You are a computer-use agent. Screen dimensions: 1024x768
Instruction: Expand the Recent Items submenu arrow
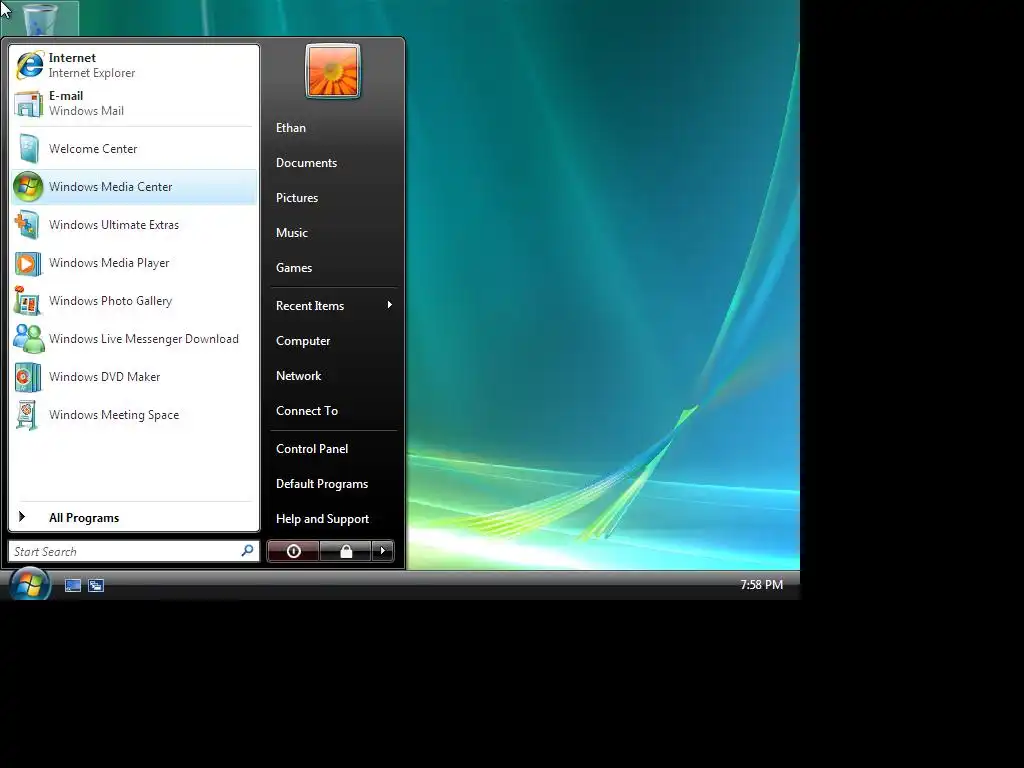coord(390,305)
